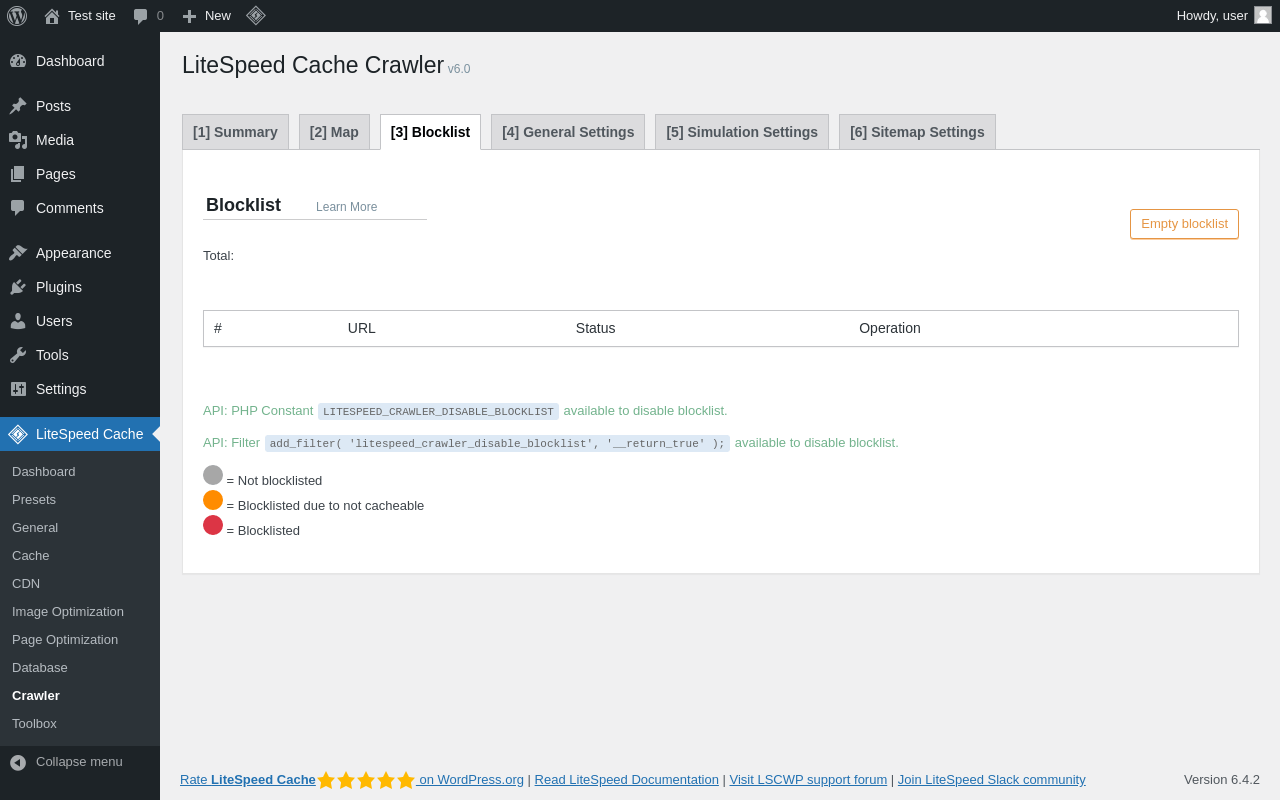Open the Test site home icon

[x=52, y=16]
